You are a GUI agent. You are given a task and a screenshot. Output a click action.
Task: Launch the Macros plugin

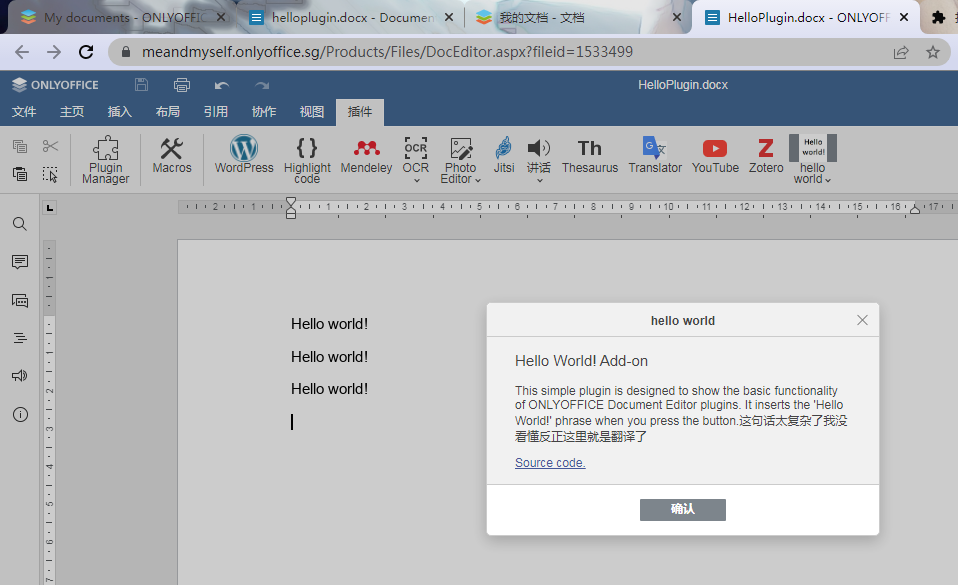(x=172, y=155)
